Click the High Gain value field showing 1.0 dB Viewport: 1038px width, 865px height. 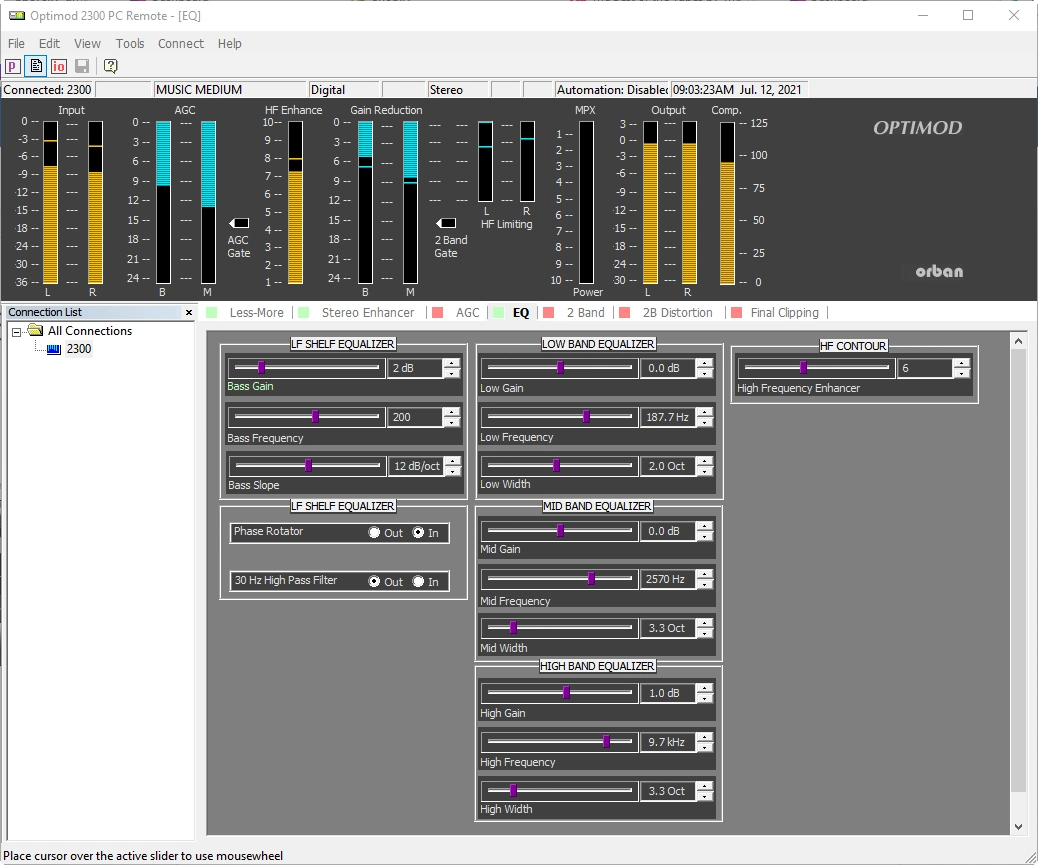668,693
